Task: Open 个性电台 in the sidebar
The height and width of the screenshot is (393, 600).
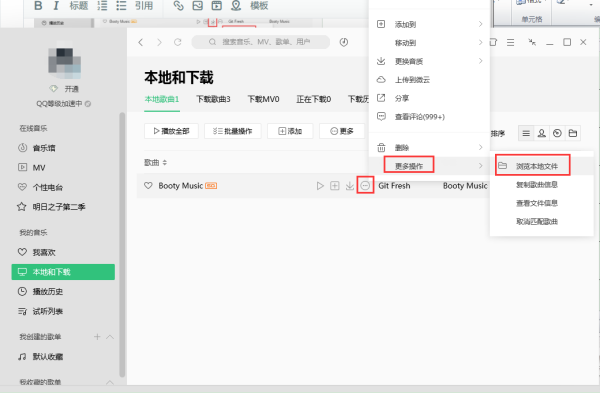Action: [40, 188]
